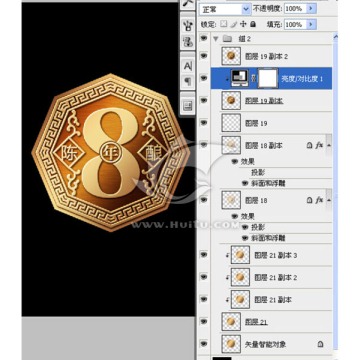The height and width of the screenshot is (360, 360).
Task: Open the Character panel icon
Action: pos(188,66)
